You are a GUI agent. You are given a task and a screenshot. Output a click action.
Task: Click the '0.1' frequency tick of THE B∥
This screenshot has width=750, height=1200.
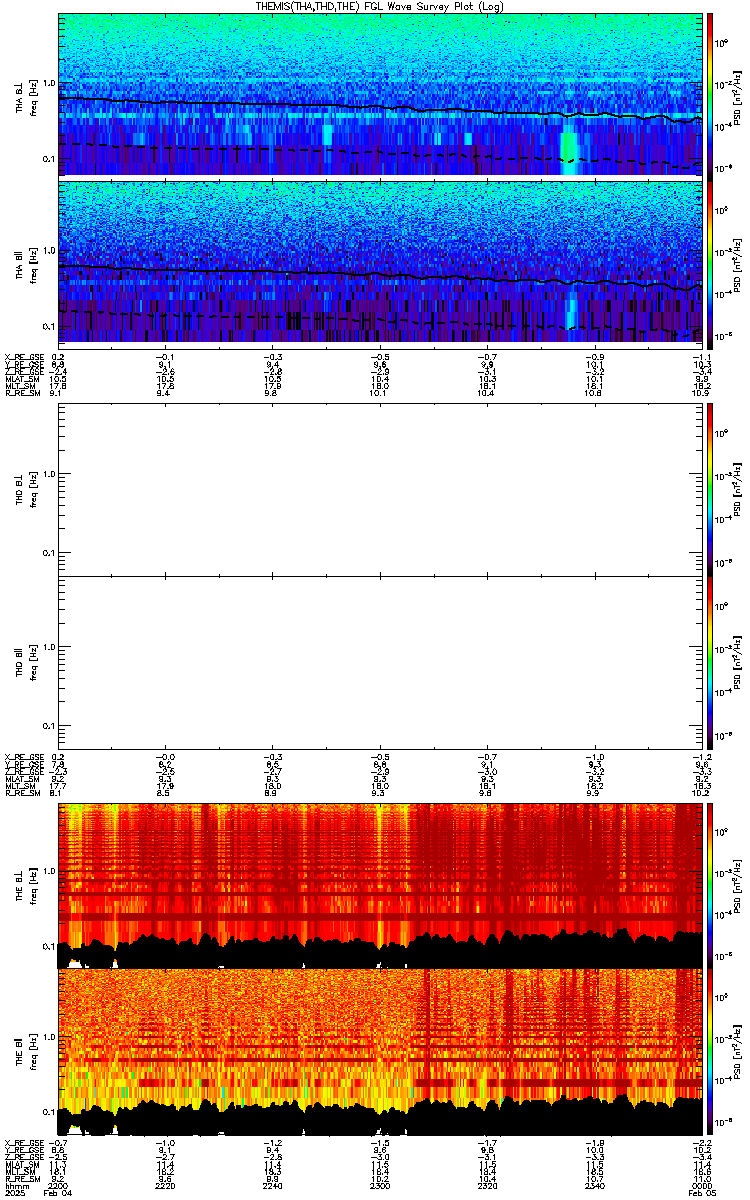pyautogui.click(x=47, y=1112)
